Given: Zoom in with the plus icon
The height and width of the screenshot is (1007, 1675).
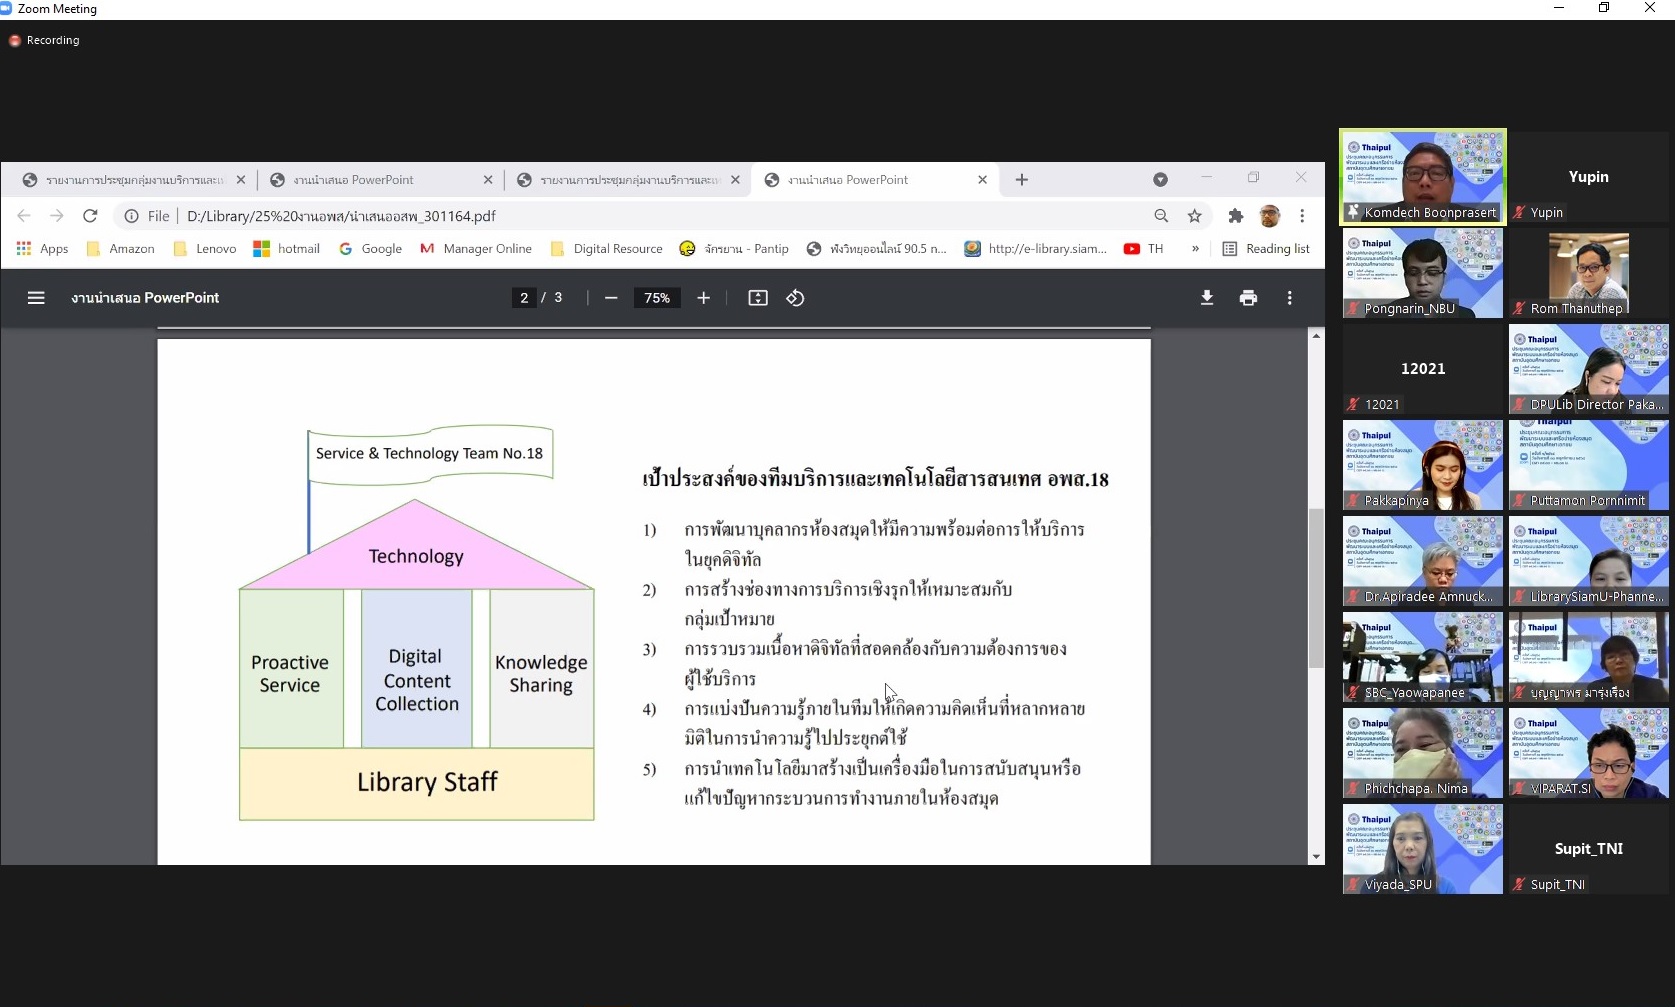Looking at the screenshot, I should [x=703, y=298].
